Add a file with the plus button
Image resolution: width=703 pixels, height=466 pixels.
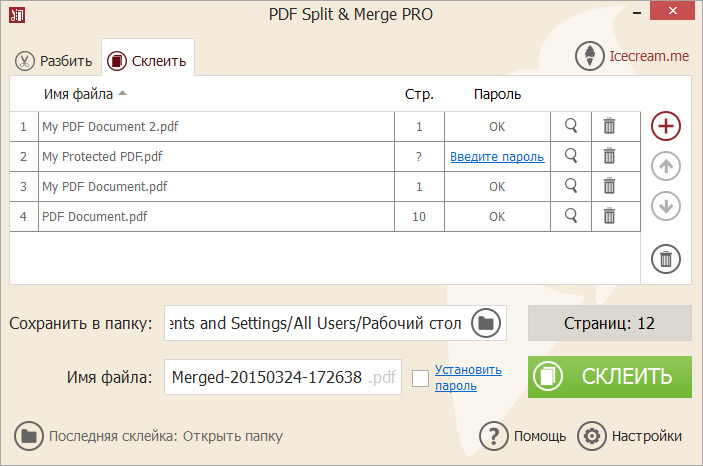click(666, 126)
